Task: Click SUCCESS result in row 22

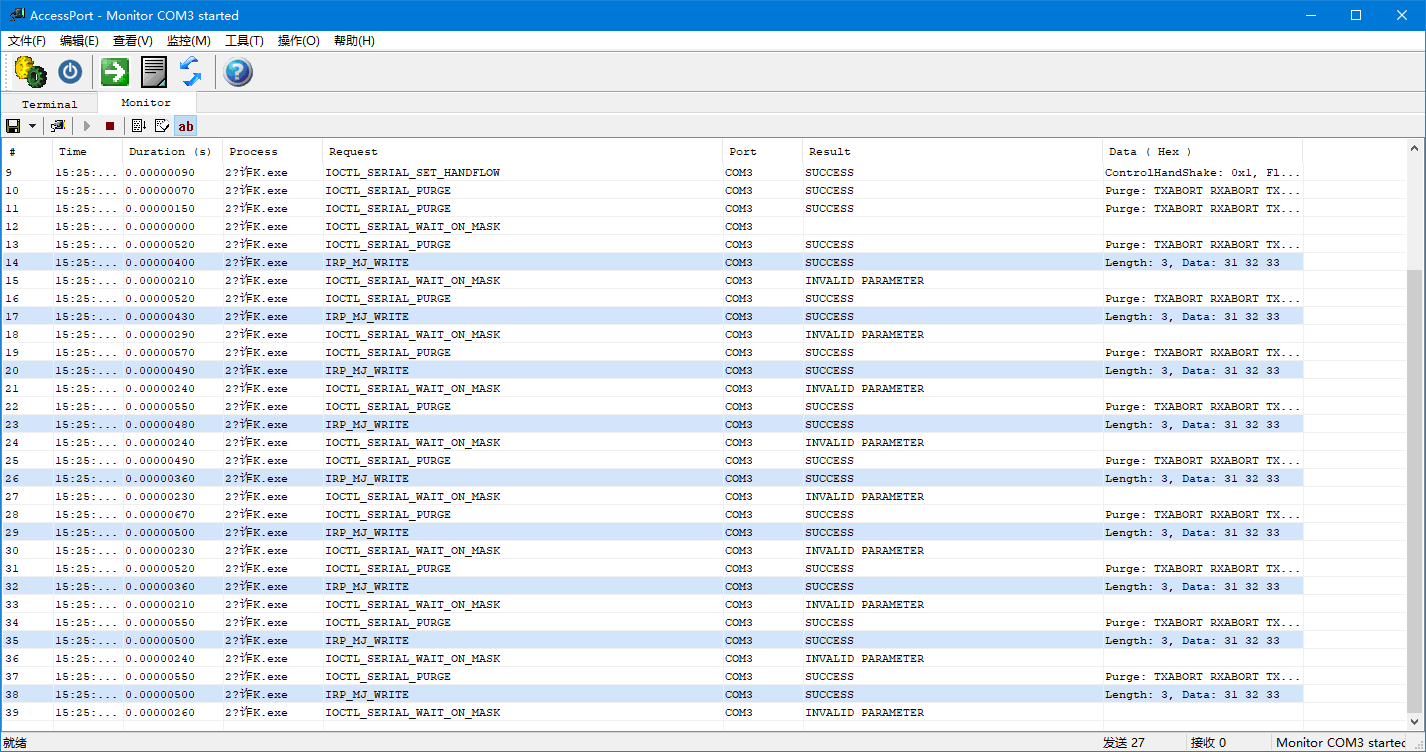Action: point(829,407)
